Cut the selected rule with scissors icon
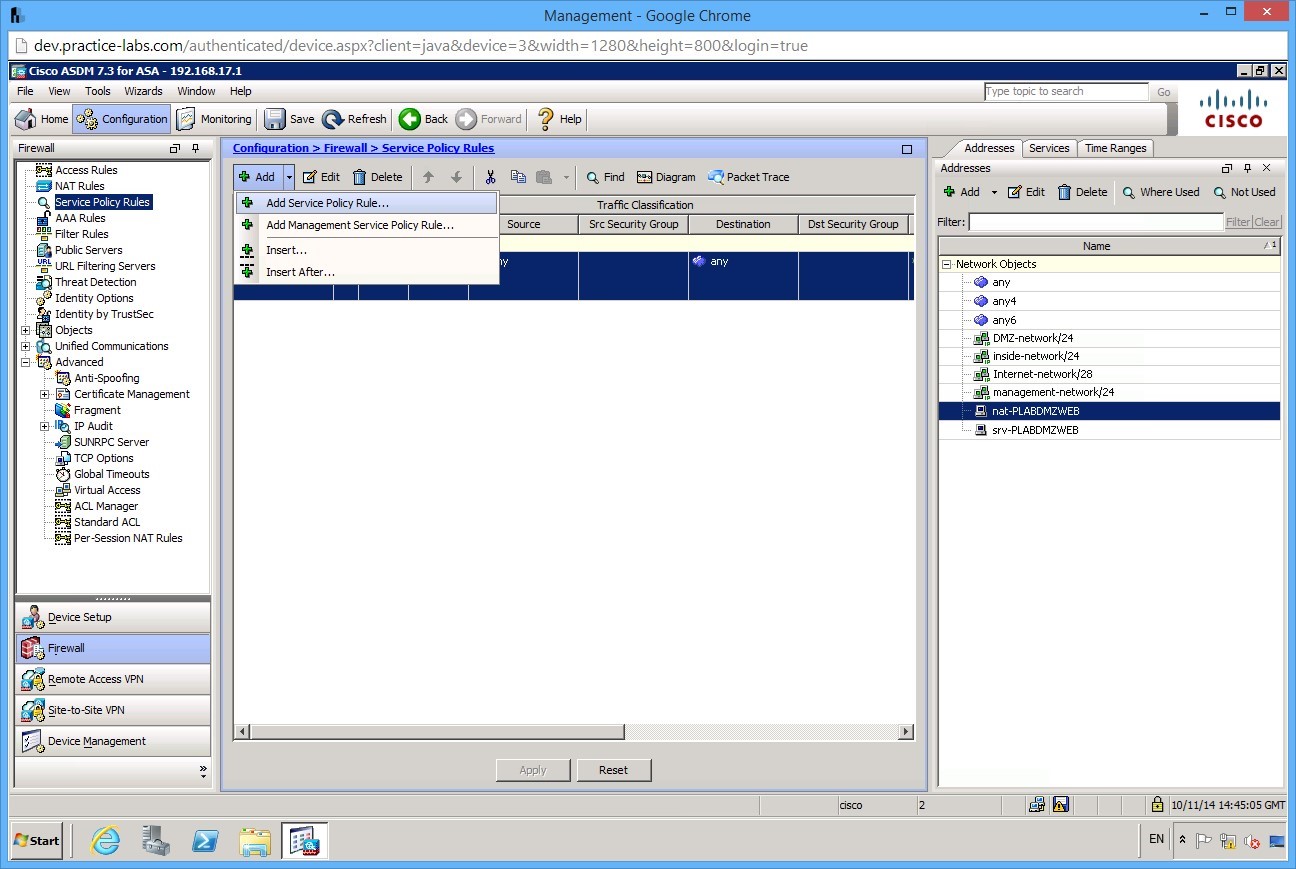This screenshot has width=1296, height=869. click(x=489, y=177)
